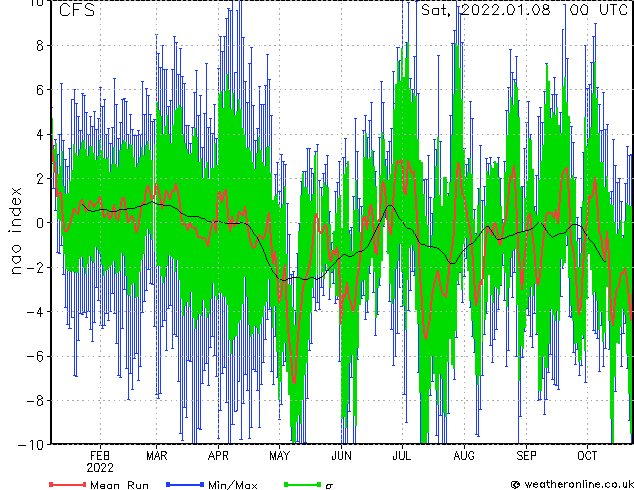Click the CFS model label

77,10
